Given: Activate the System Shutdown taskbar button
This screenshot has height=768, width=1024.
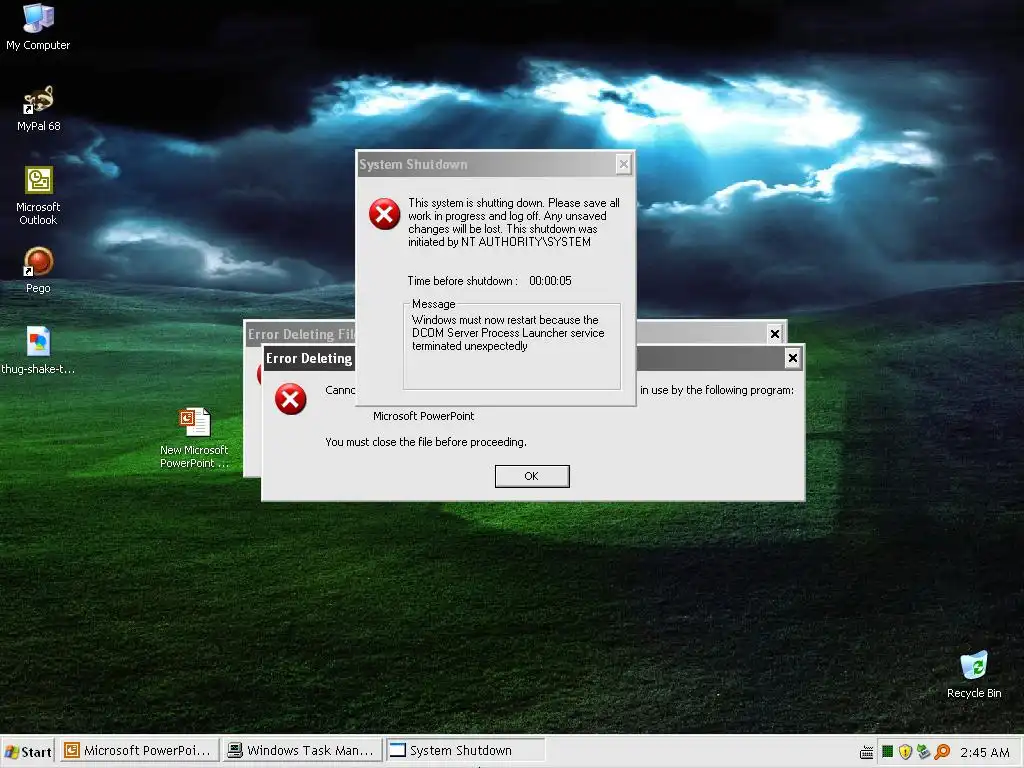Looking at the screenshot, I should pyautogui.click(x=465, y=750).
